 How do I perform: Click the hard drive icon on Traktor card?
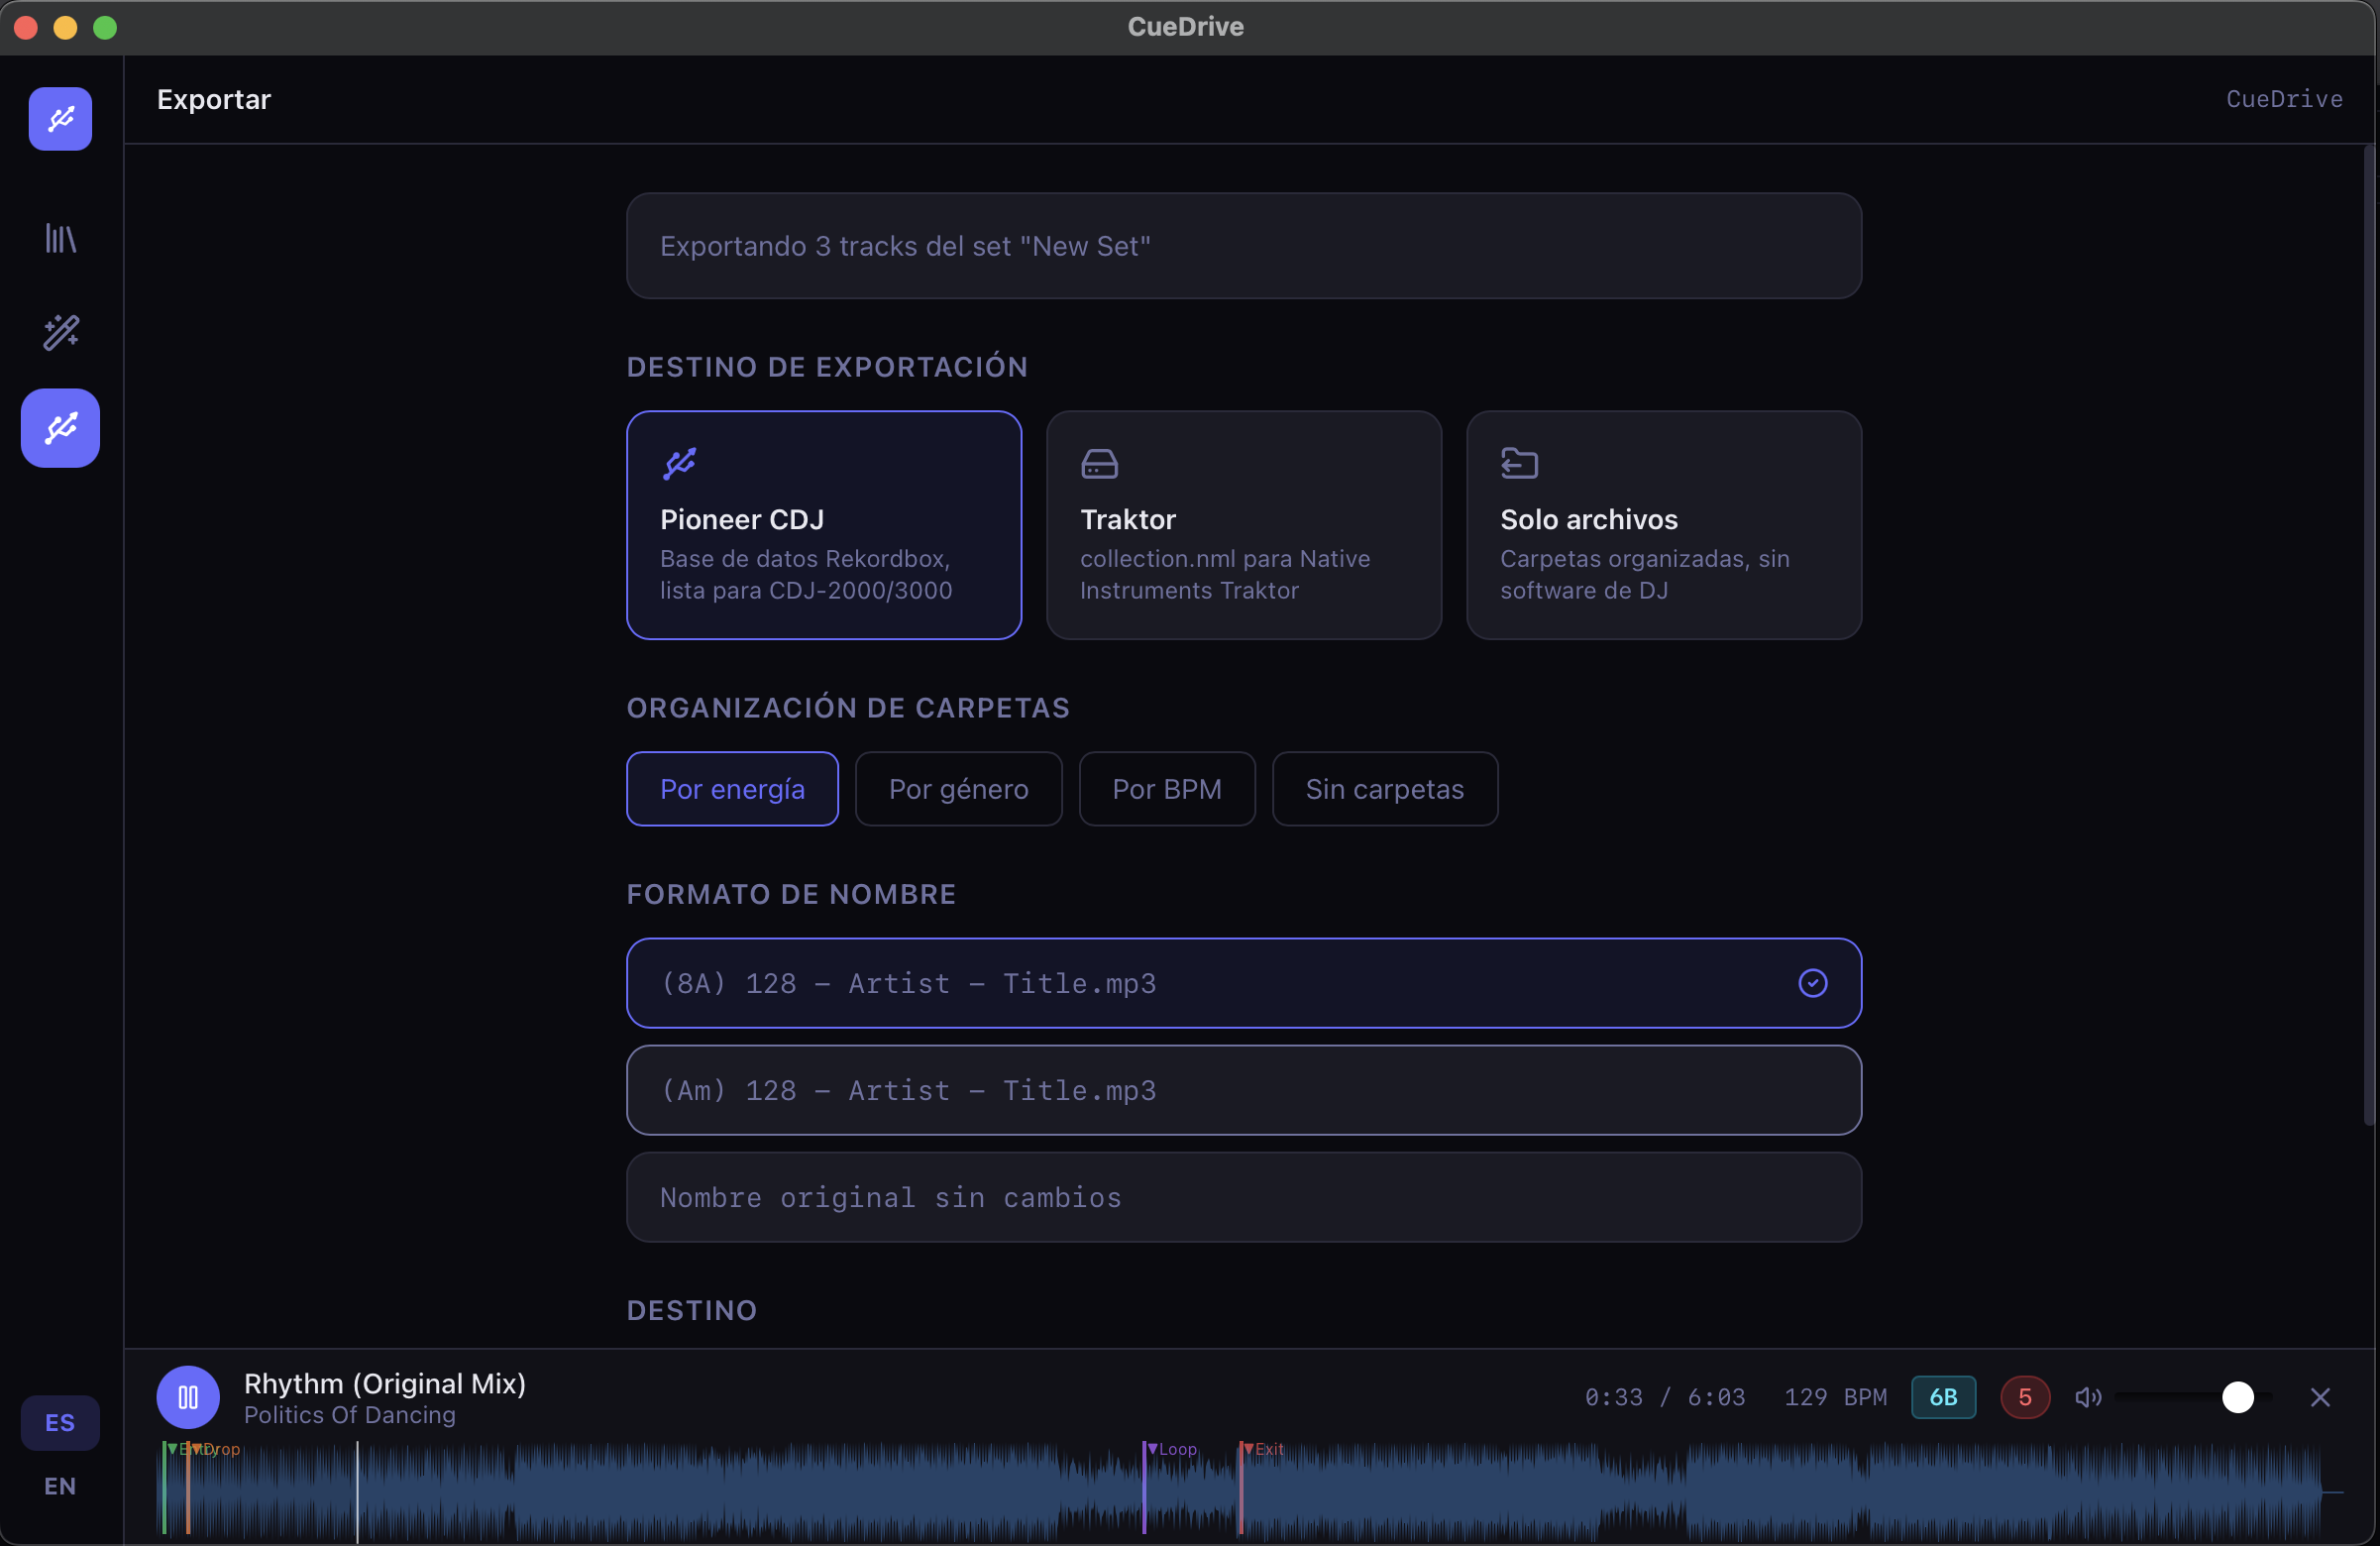1099,463
